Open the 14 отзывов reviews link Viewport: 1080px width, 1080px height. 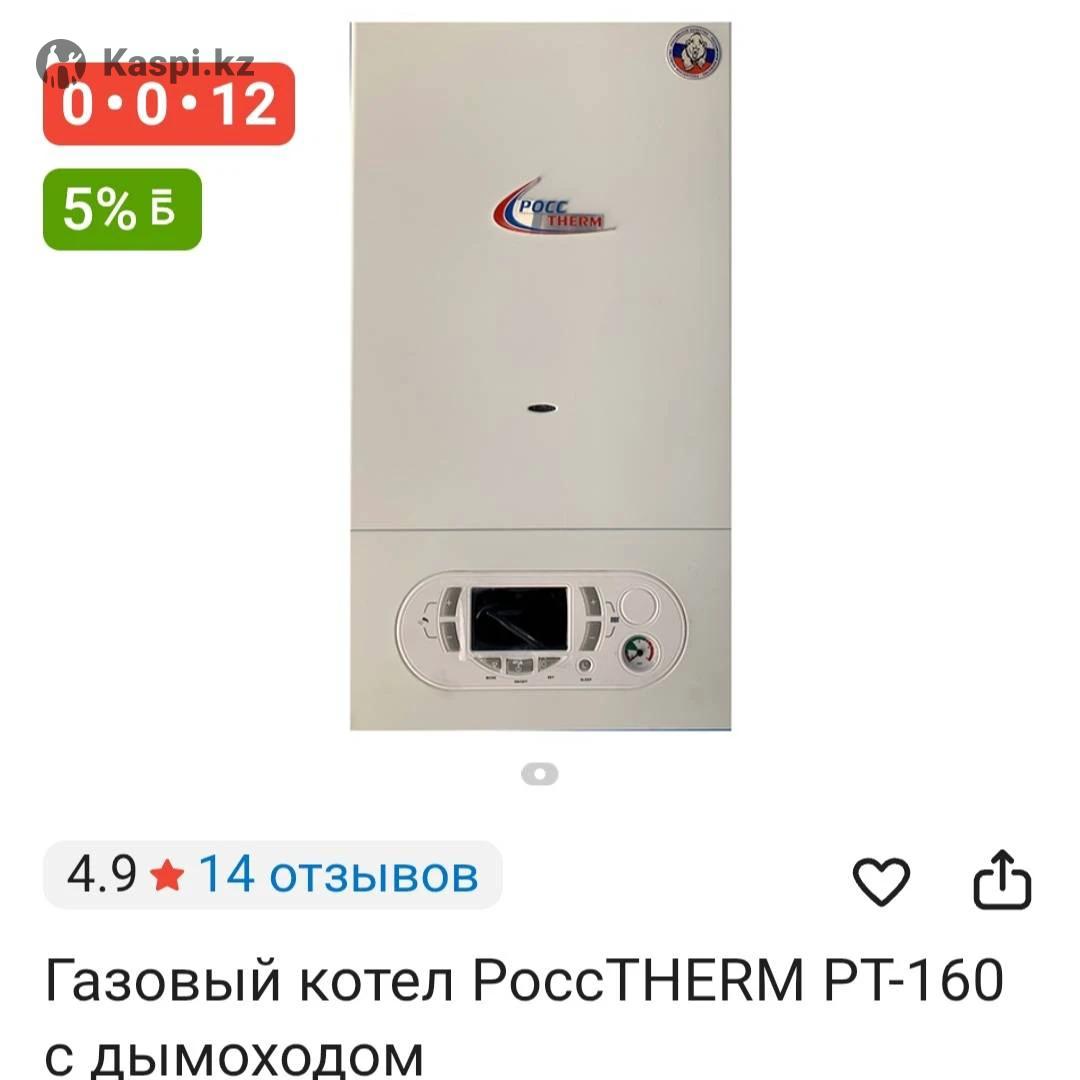tap(338, 875)
